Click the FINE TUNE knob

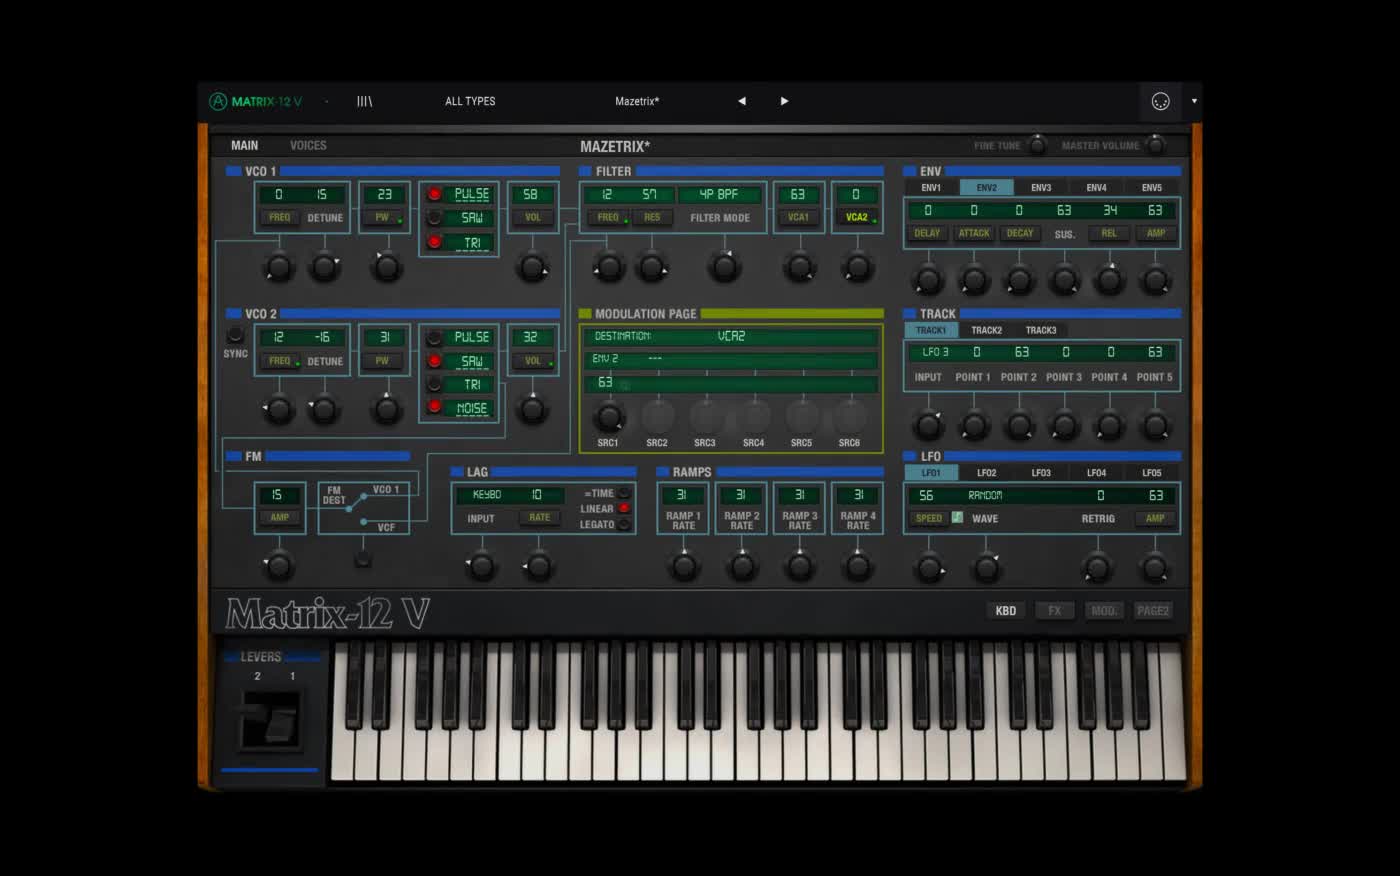click(1038, 145)
